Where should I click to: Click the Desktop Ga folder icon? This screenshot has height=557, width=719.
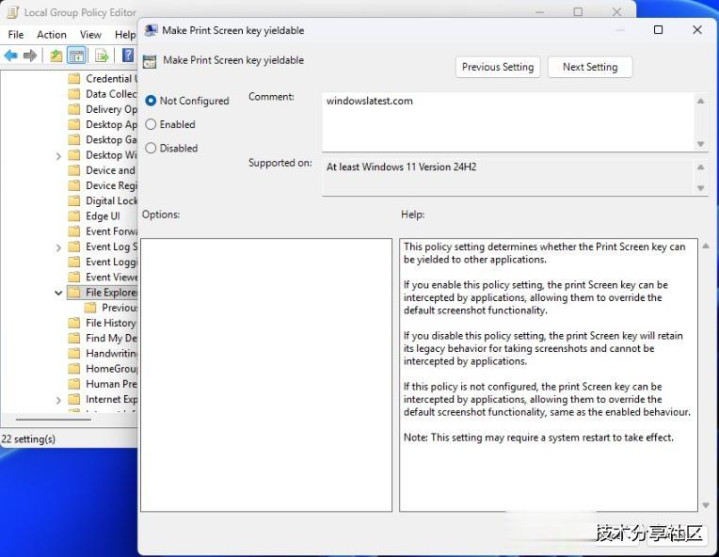[x=74, y=139]
